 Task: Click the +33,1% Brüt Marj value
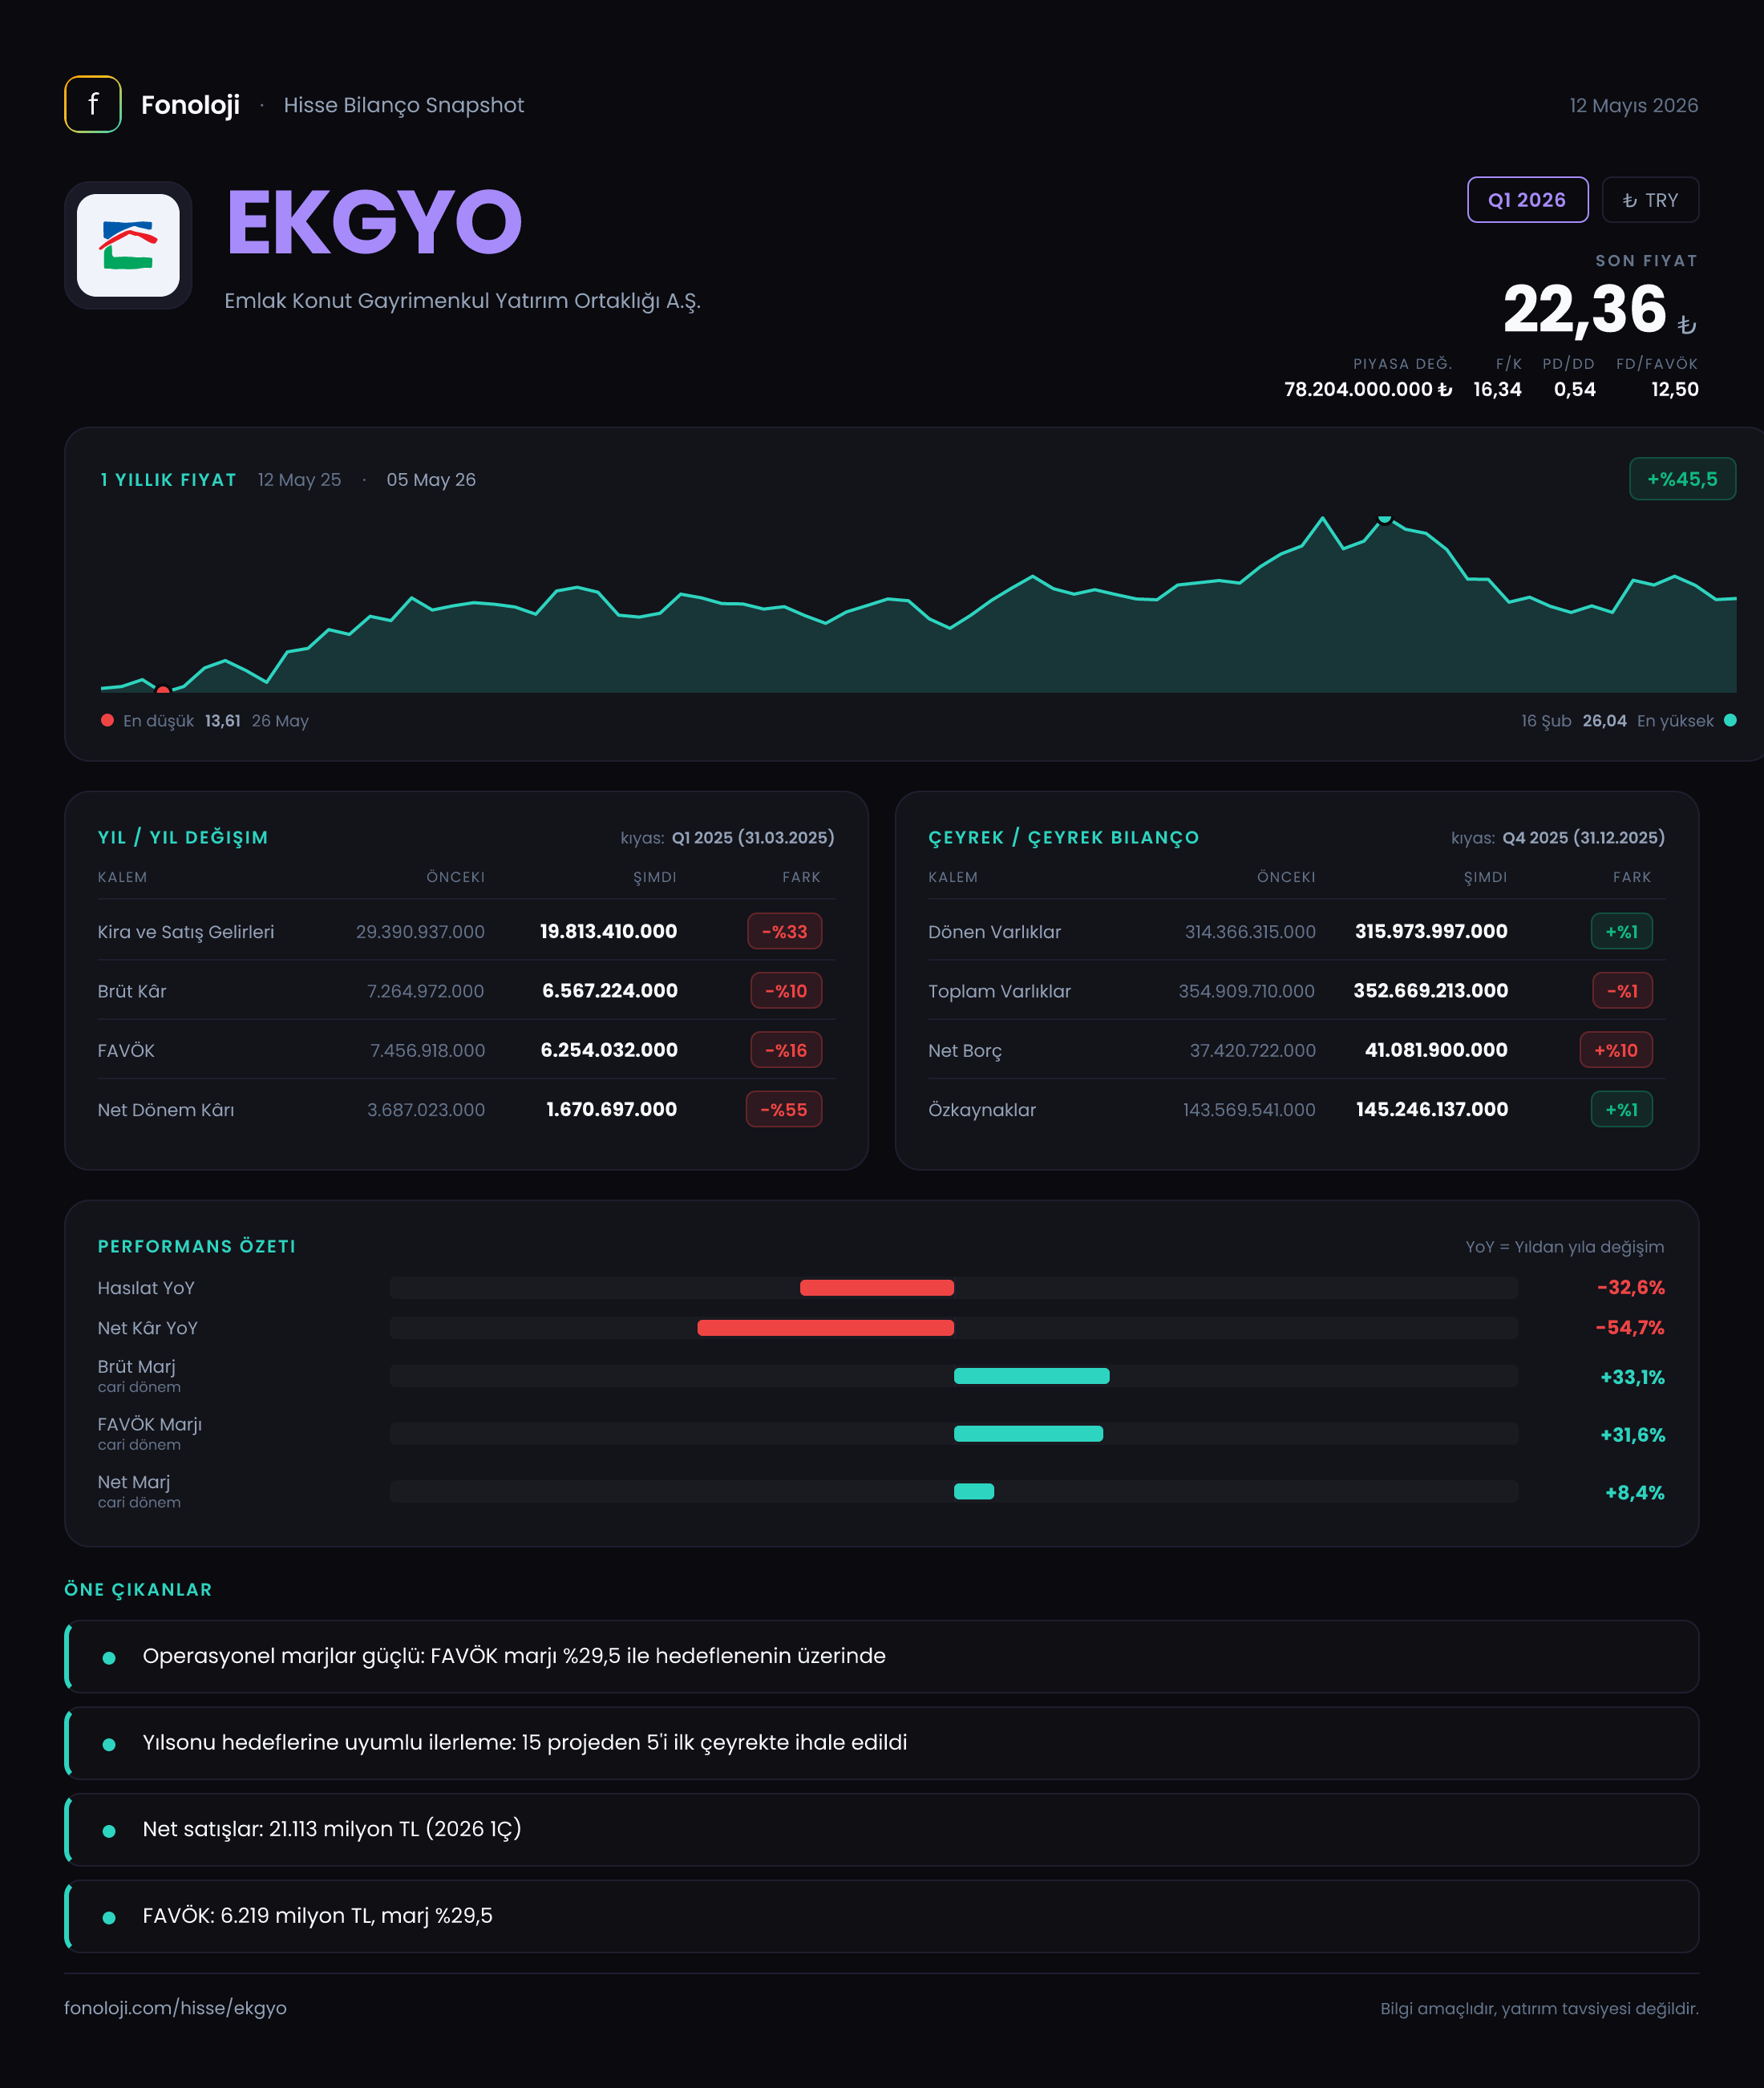(1633, 1377)
